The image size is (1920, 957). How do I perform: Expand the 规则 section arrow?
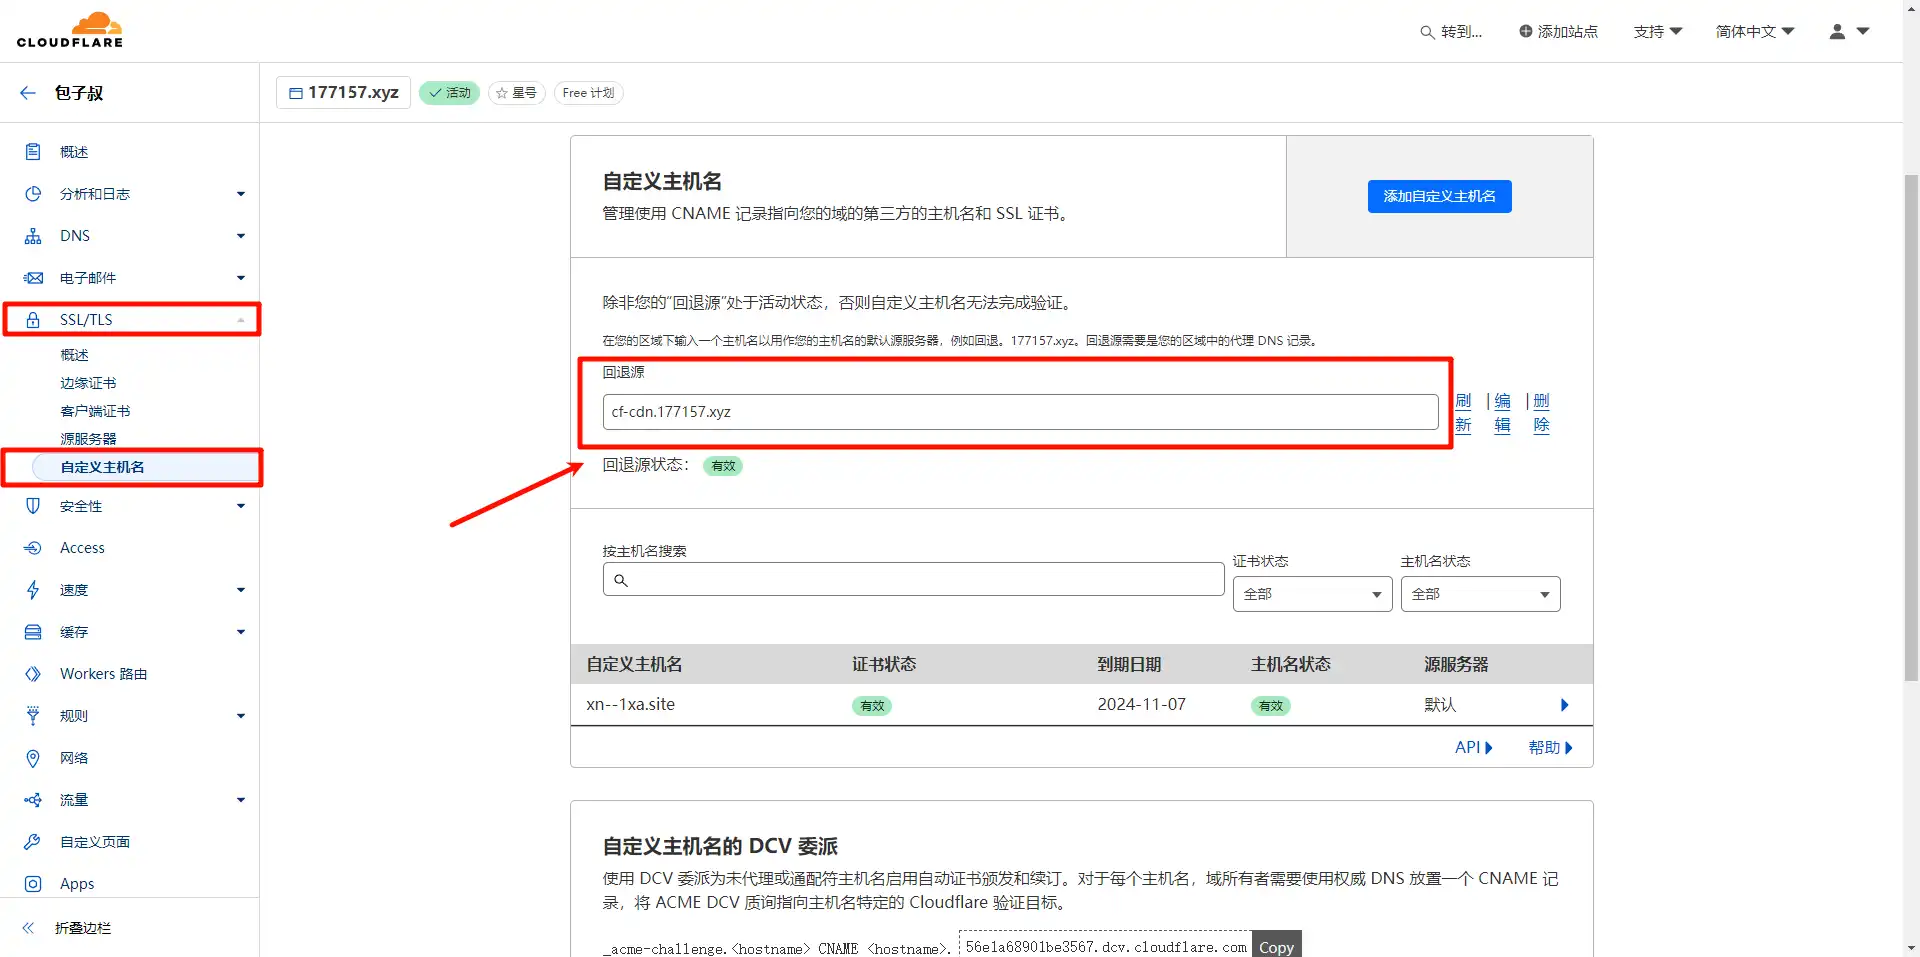tap(241, 716)
